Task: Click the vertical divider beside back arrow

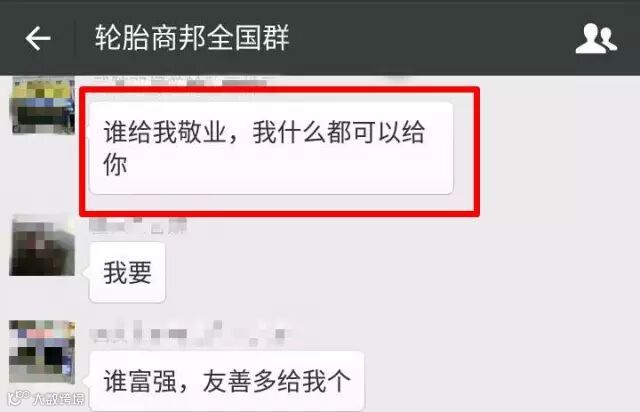Action: point(75,38)
